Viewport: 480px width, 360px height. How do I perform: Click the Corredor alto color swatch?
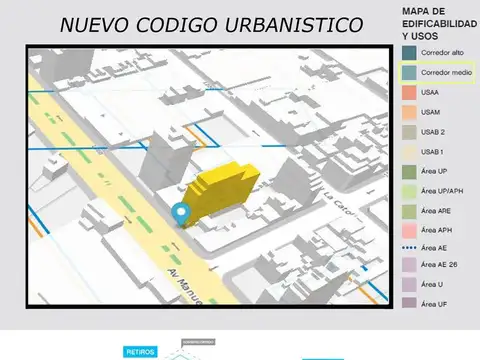click(409, 53)
